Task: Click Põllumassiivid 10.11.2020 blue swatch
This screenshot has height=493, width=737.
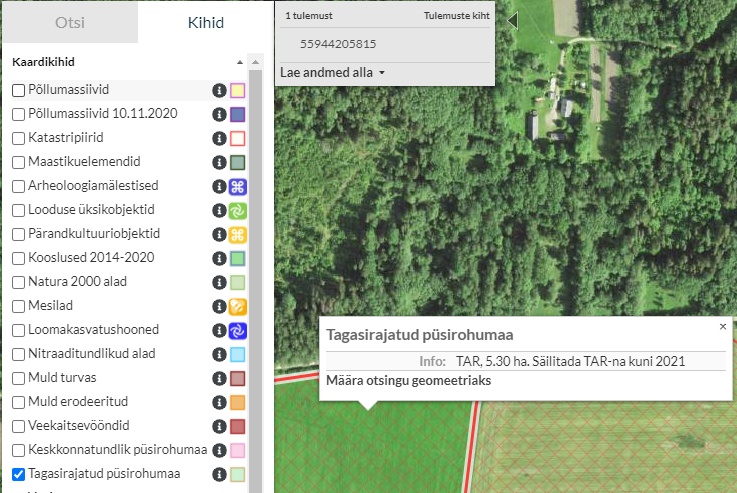Action: click(x=237, y=114)
